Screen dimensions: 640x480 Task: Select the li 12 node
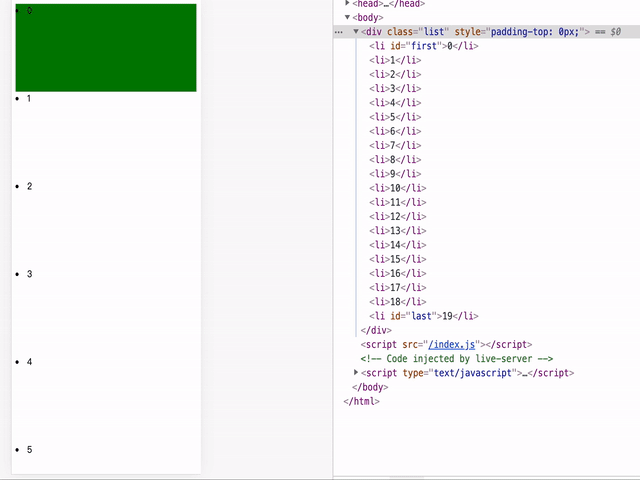[398, 216]
